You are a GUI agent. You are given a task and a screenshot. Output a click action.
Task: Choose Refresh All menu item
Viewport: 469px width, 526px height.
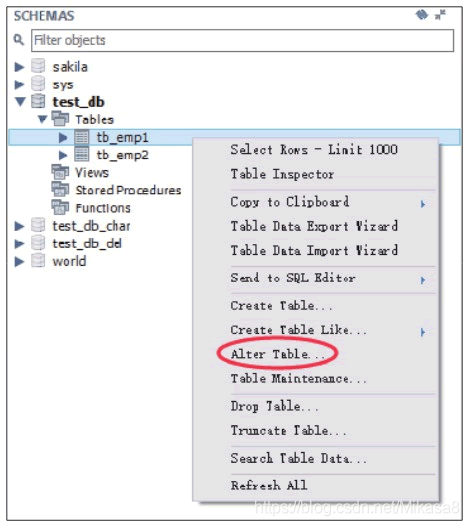[269, 485]
